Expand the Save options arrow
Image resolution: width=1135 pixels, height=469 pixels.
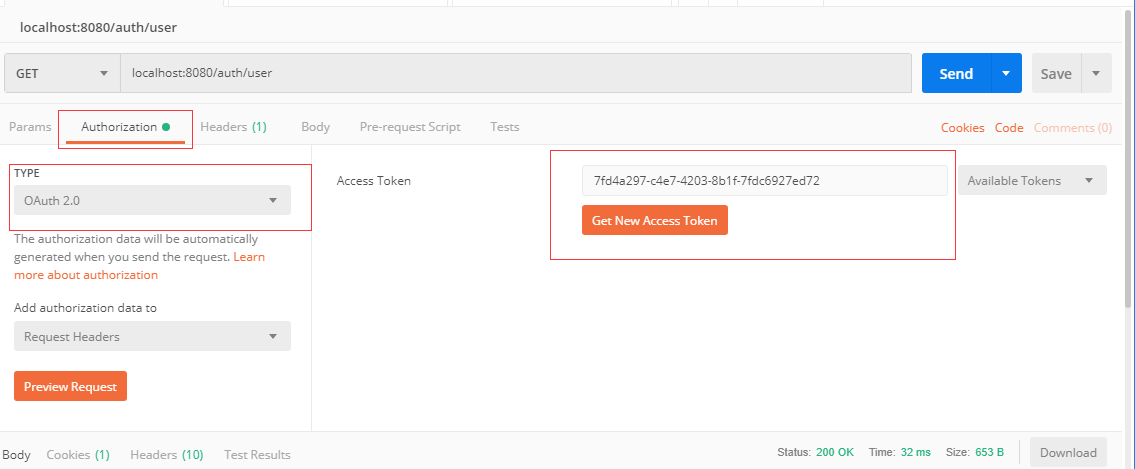(1096, 73)
